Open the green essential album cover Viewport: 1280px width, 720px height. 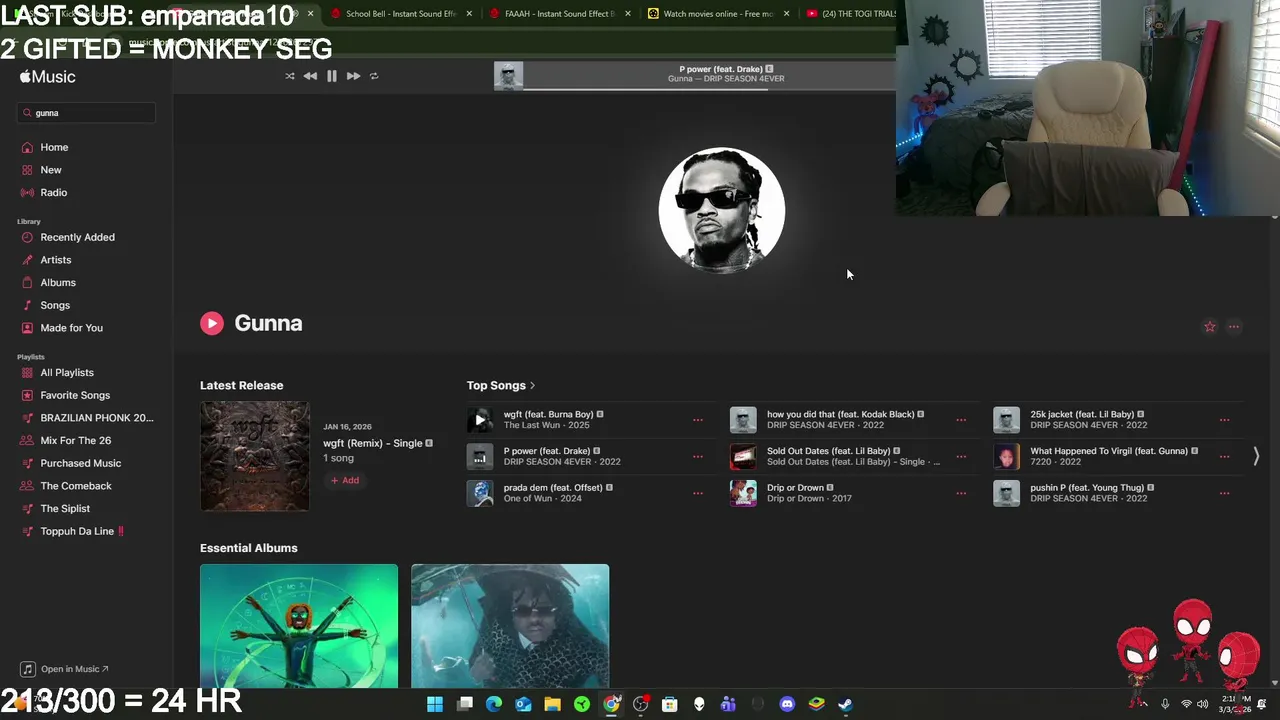(299, 626)
